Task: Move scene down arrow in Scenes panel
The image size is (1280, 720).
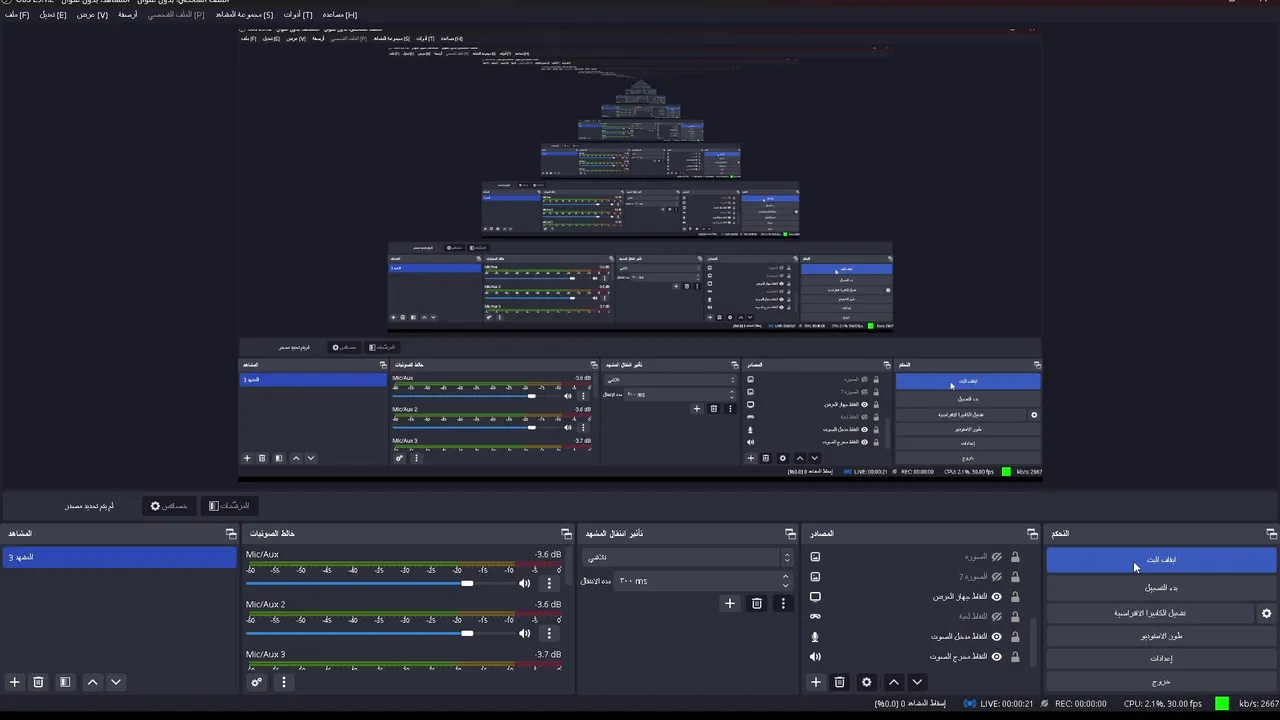Action: [116, 682]
